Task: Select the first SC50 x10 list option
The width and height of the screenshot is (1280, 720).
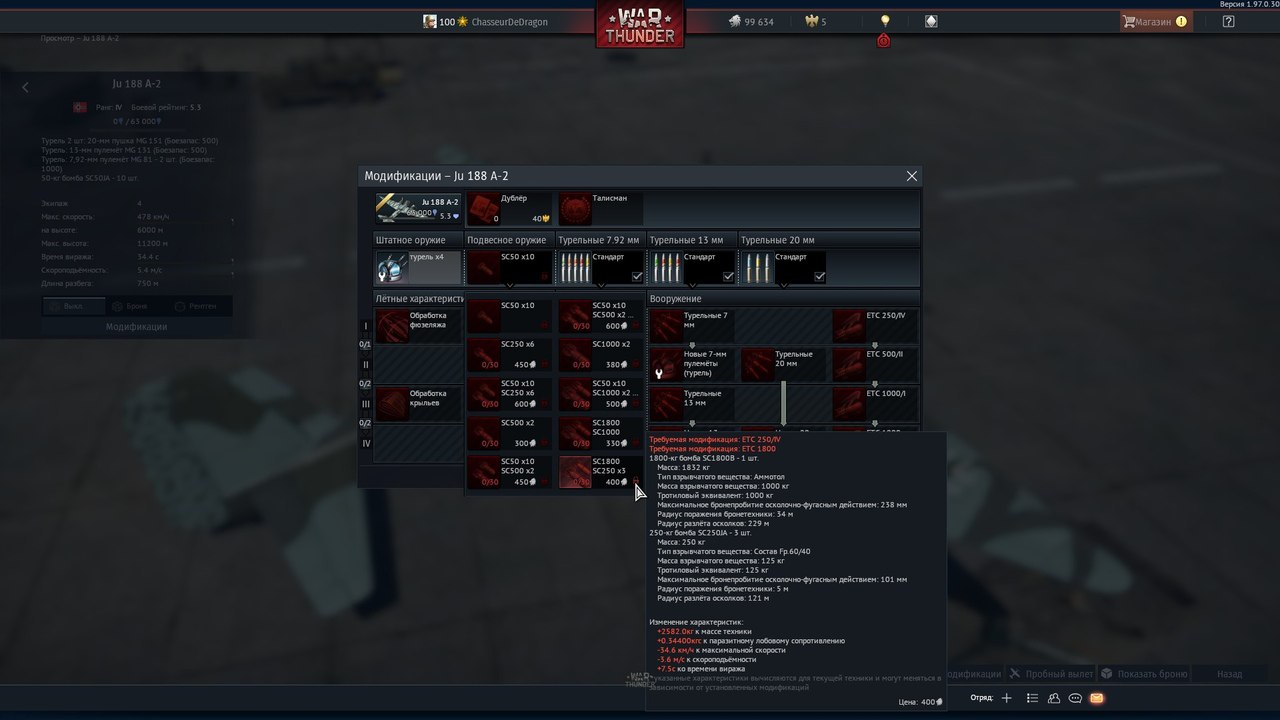Action: tap(509, 315)
